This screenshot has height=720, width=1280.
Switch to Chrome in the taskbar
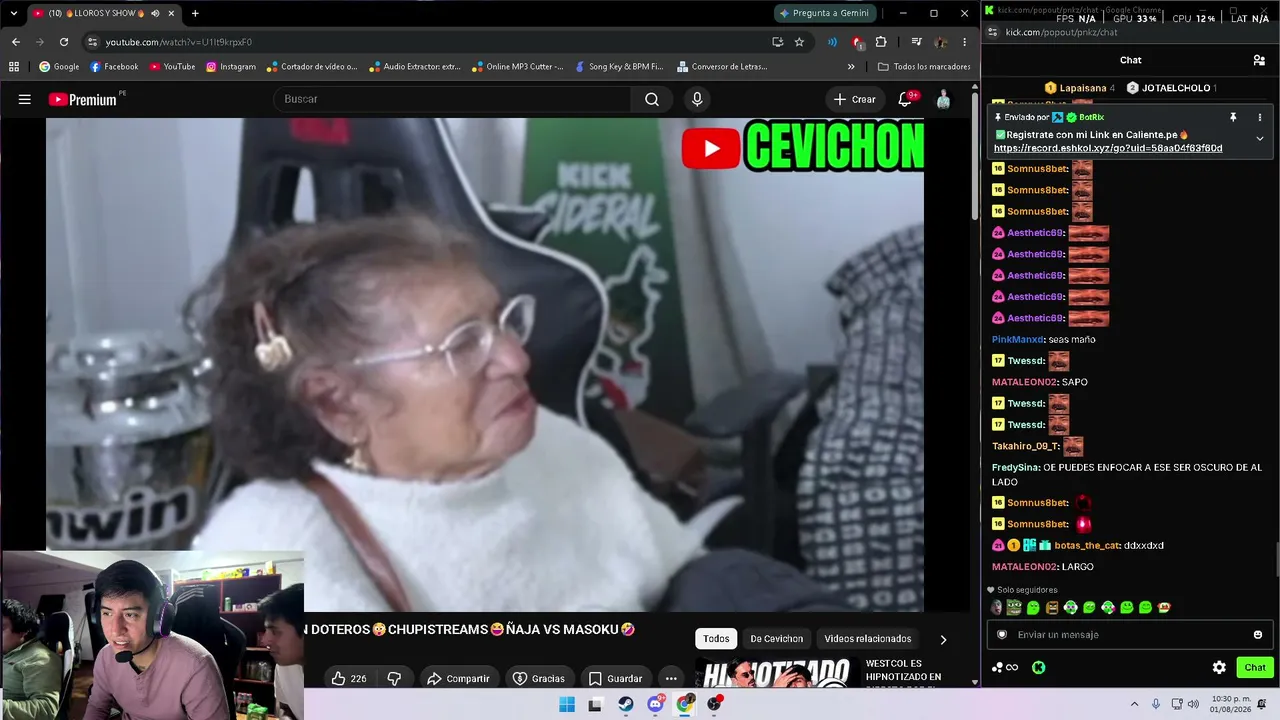pyautogui.click(x=685, y=704)
